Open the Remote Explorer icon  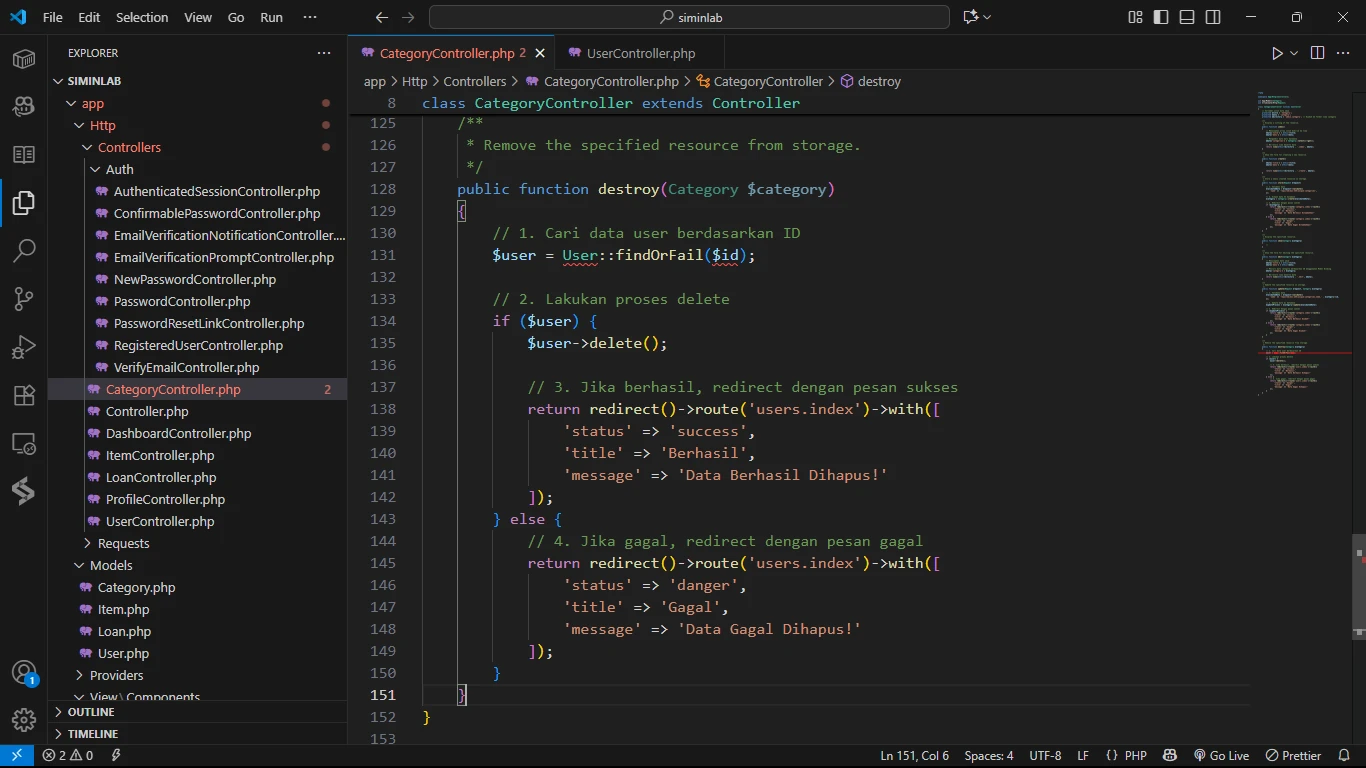pyautogui.click(x=24, y=443)
